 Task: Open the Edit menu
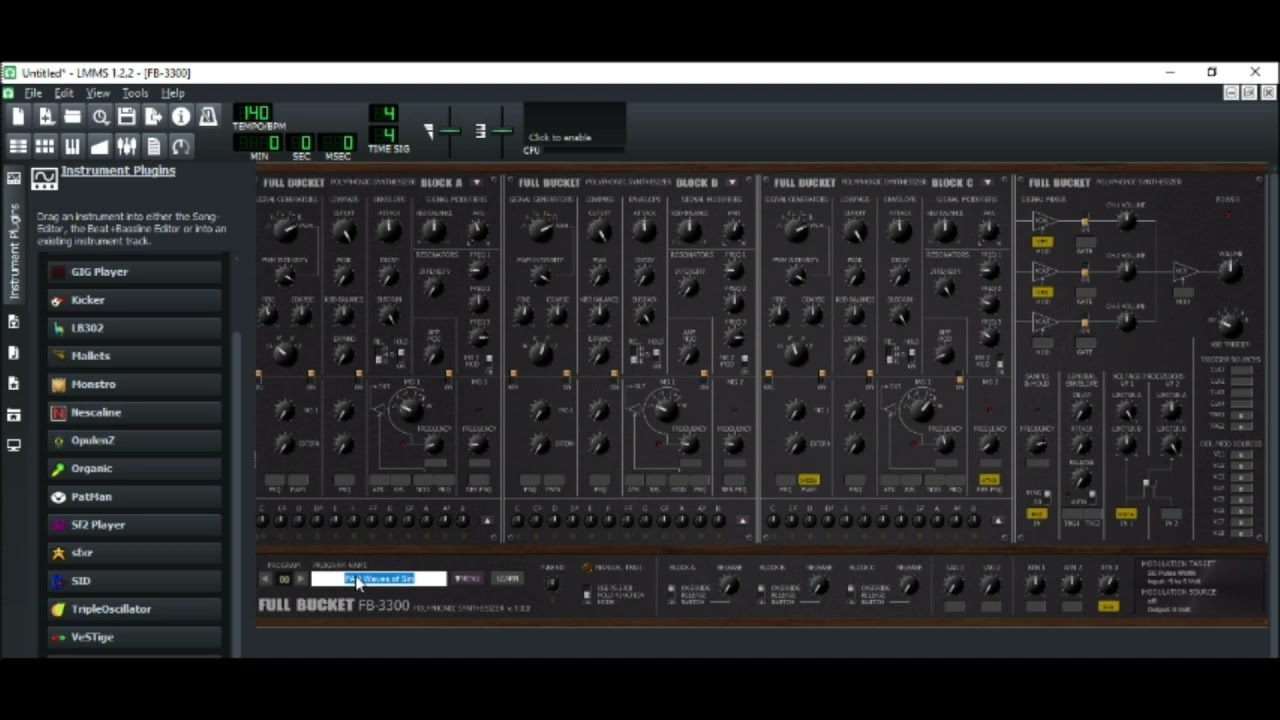[x=64, y=93]
